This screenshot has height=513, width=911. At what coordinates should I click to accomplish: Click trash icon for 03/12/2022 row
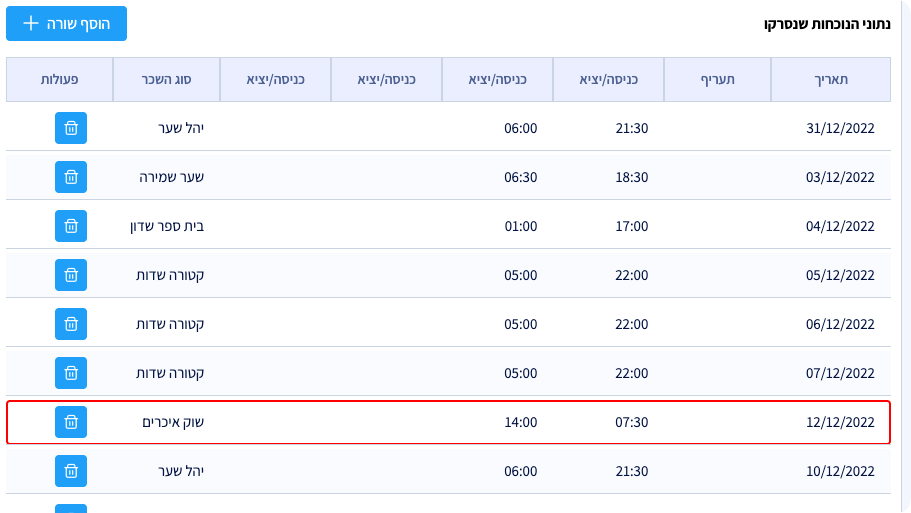pyautogui.click(x=71, y=177)
